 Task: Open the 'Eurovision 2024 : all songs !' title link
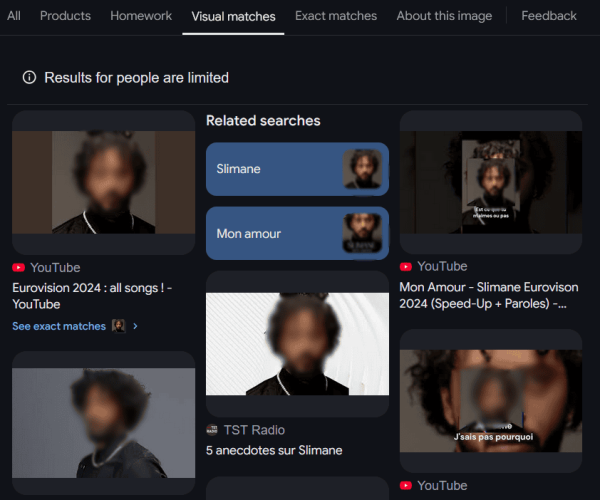click(92, 296)
